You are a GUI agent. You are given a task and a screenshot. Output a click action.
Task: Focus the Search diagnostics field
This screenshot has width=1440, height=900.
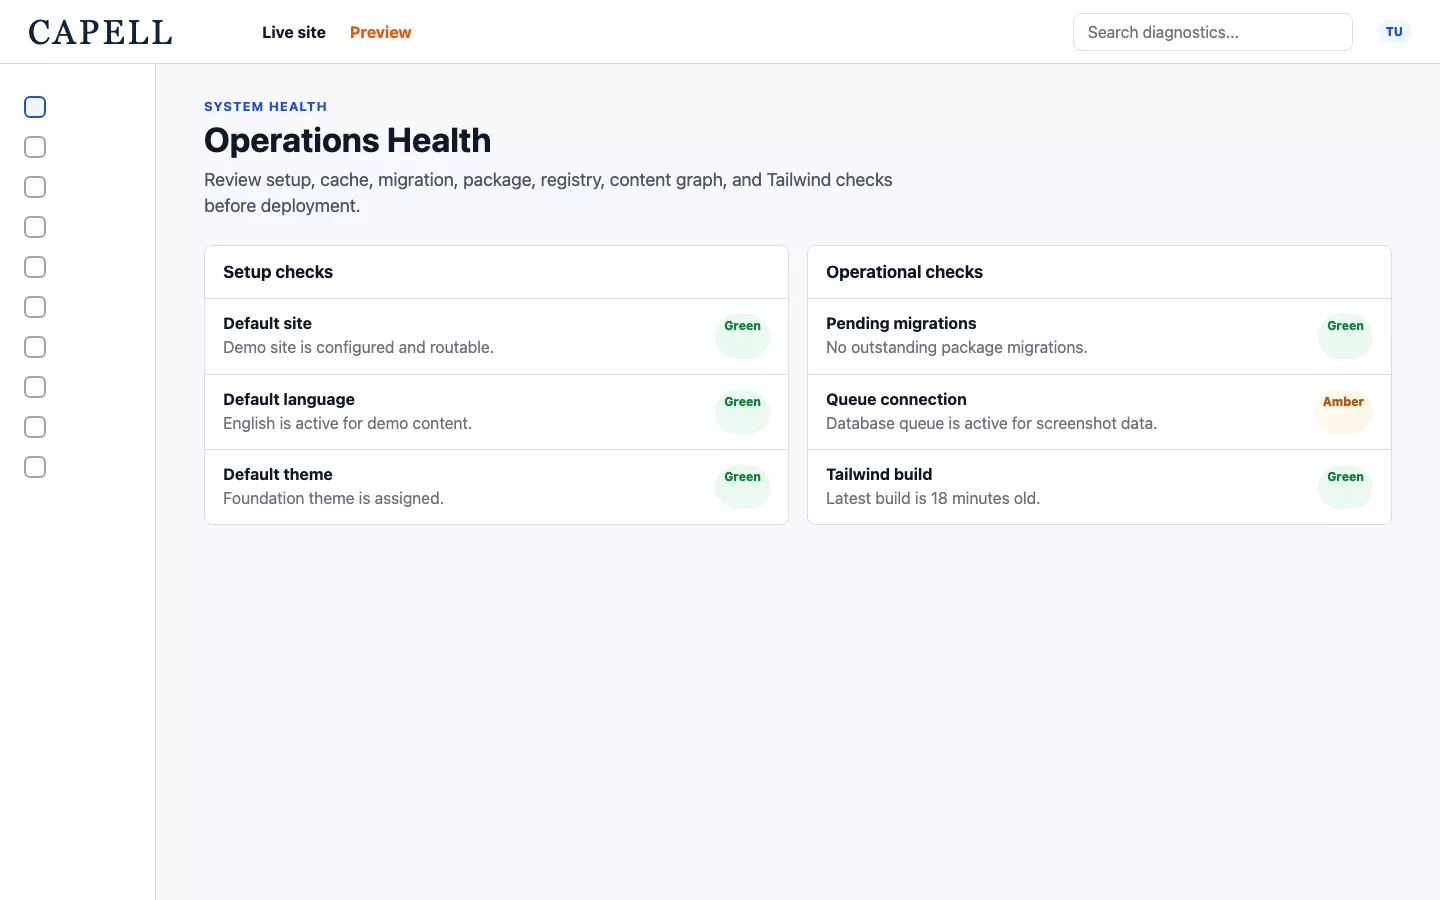pyautogui.click(x=1212, y=32)
